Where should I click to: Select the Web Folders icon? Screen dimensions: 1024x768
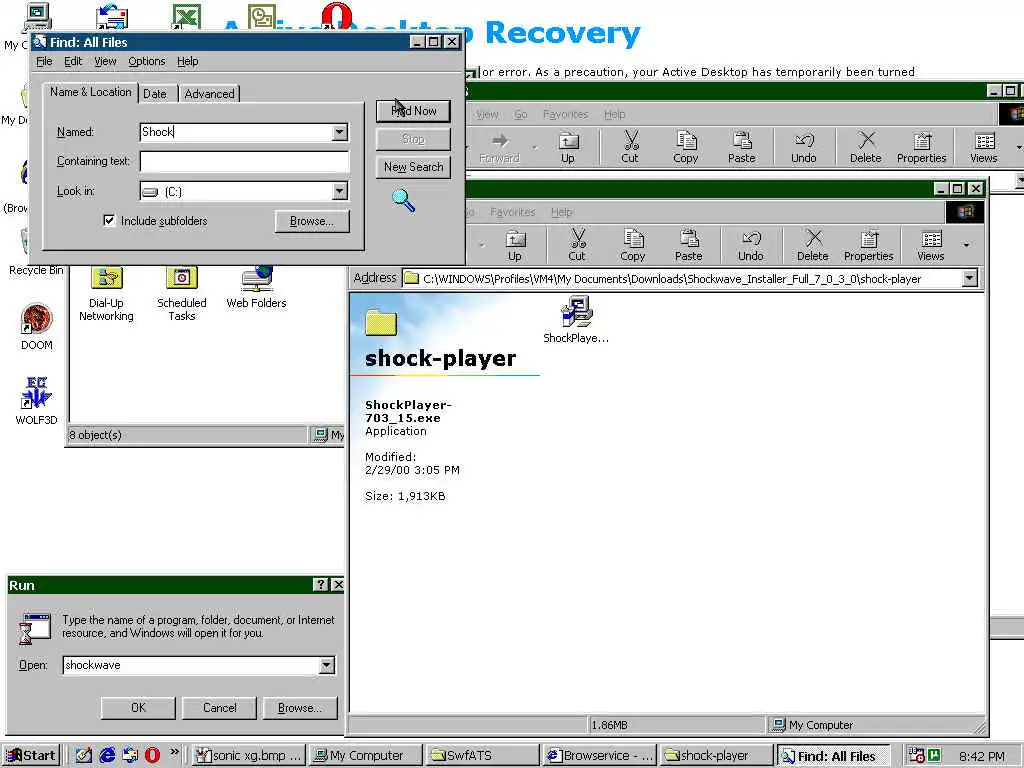256,288
